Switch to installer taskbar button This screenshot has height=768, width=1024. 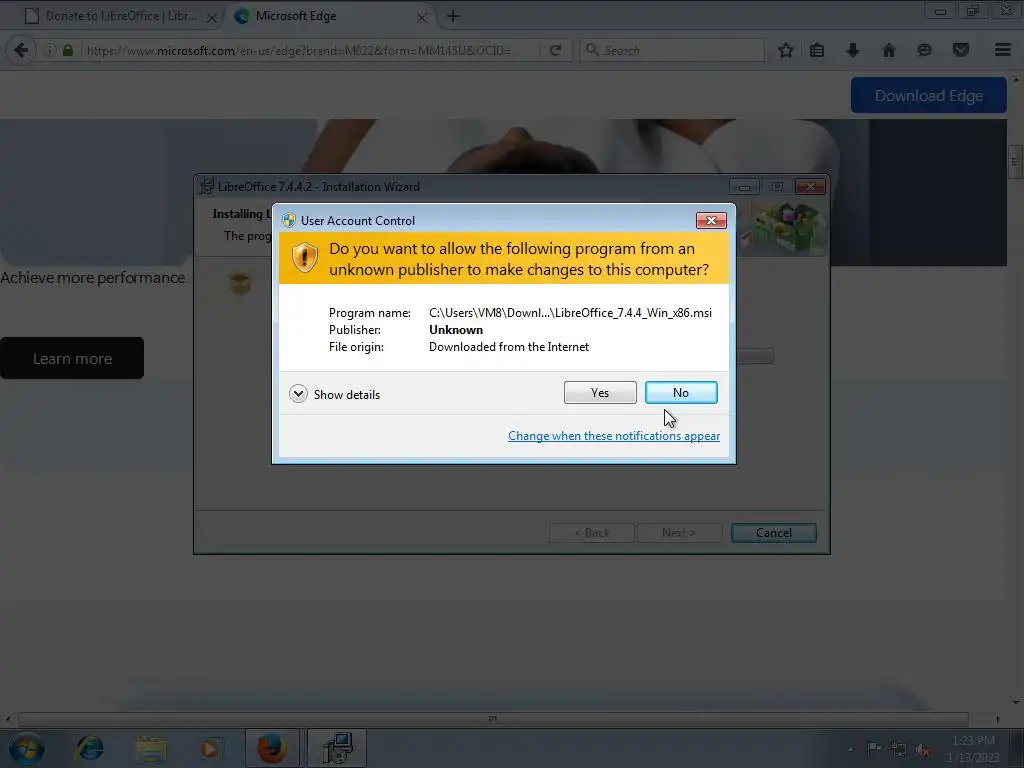point(337,748)
